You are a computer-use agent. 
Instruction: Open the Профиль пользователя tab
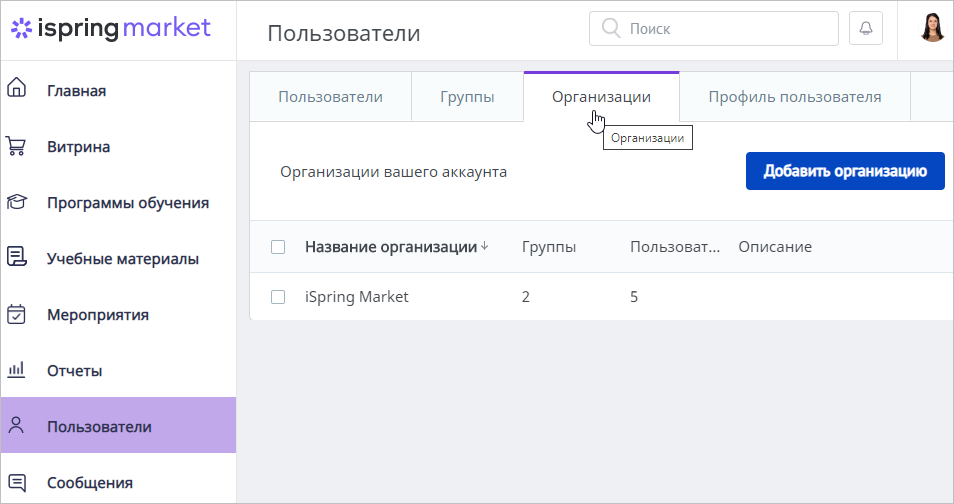click(x=795, y=97)
